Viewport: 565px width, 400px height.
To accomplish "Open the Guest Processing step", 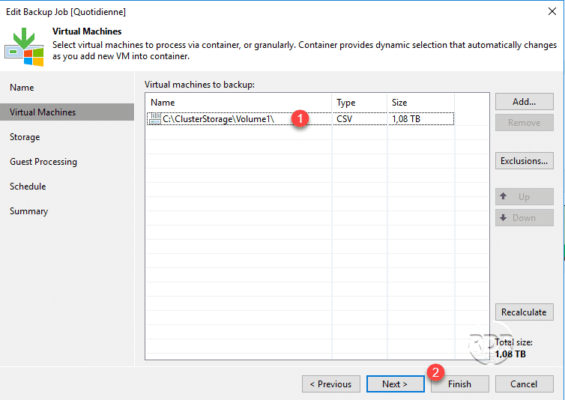I will coord(43,162).
